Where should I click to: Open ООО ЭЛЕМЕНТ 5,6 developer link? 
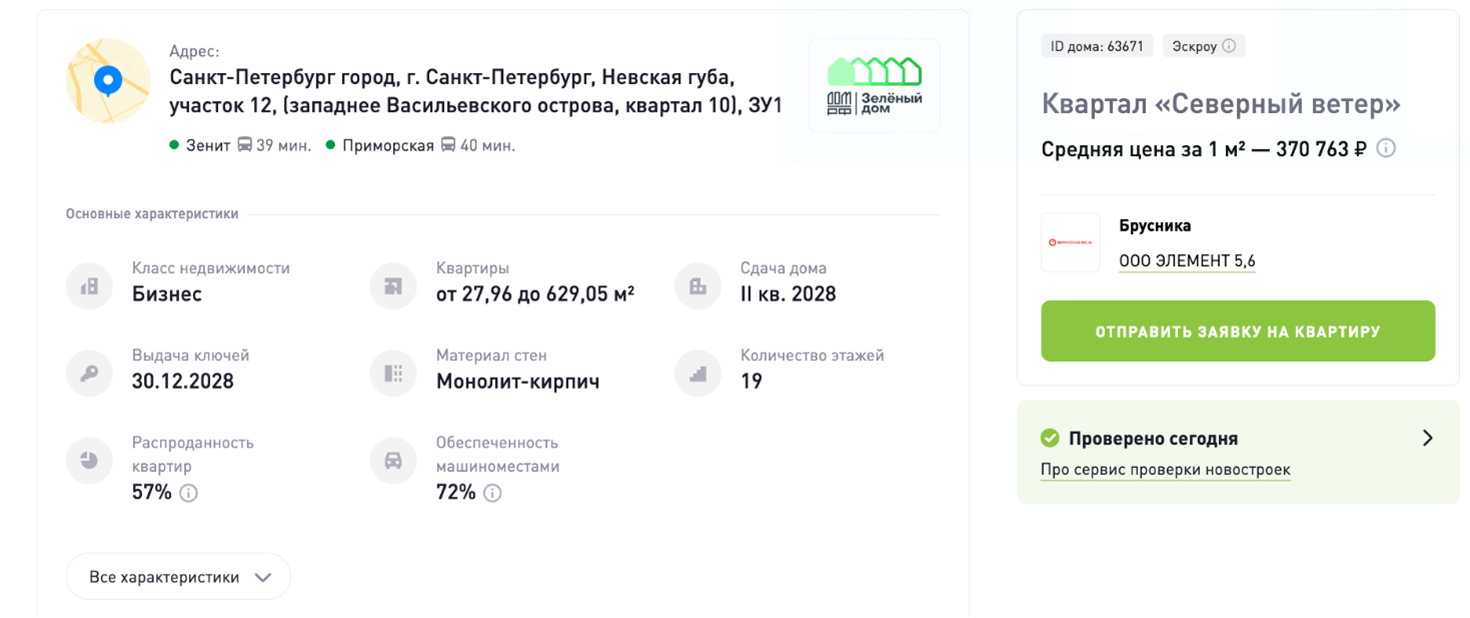click(x=1187, y=261)
